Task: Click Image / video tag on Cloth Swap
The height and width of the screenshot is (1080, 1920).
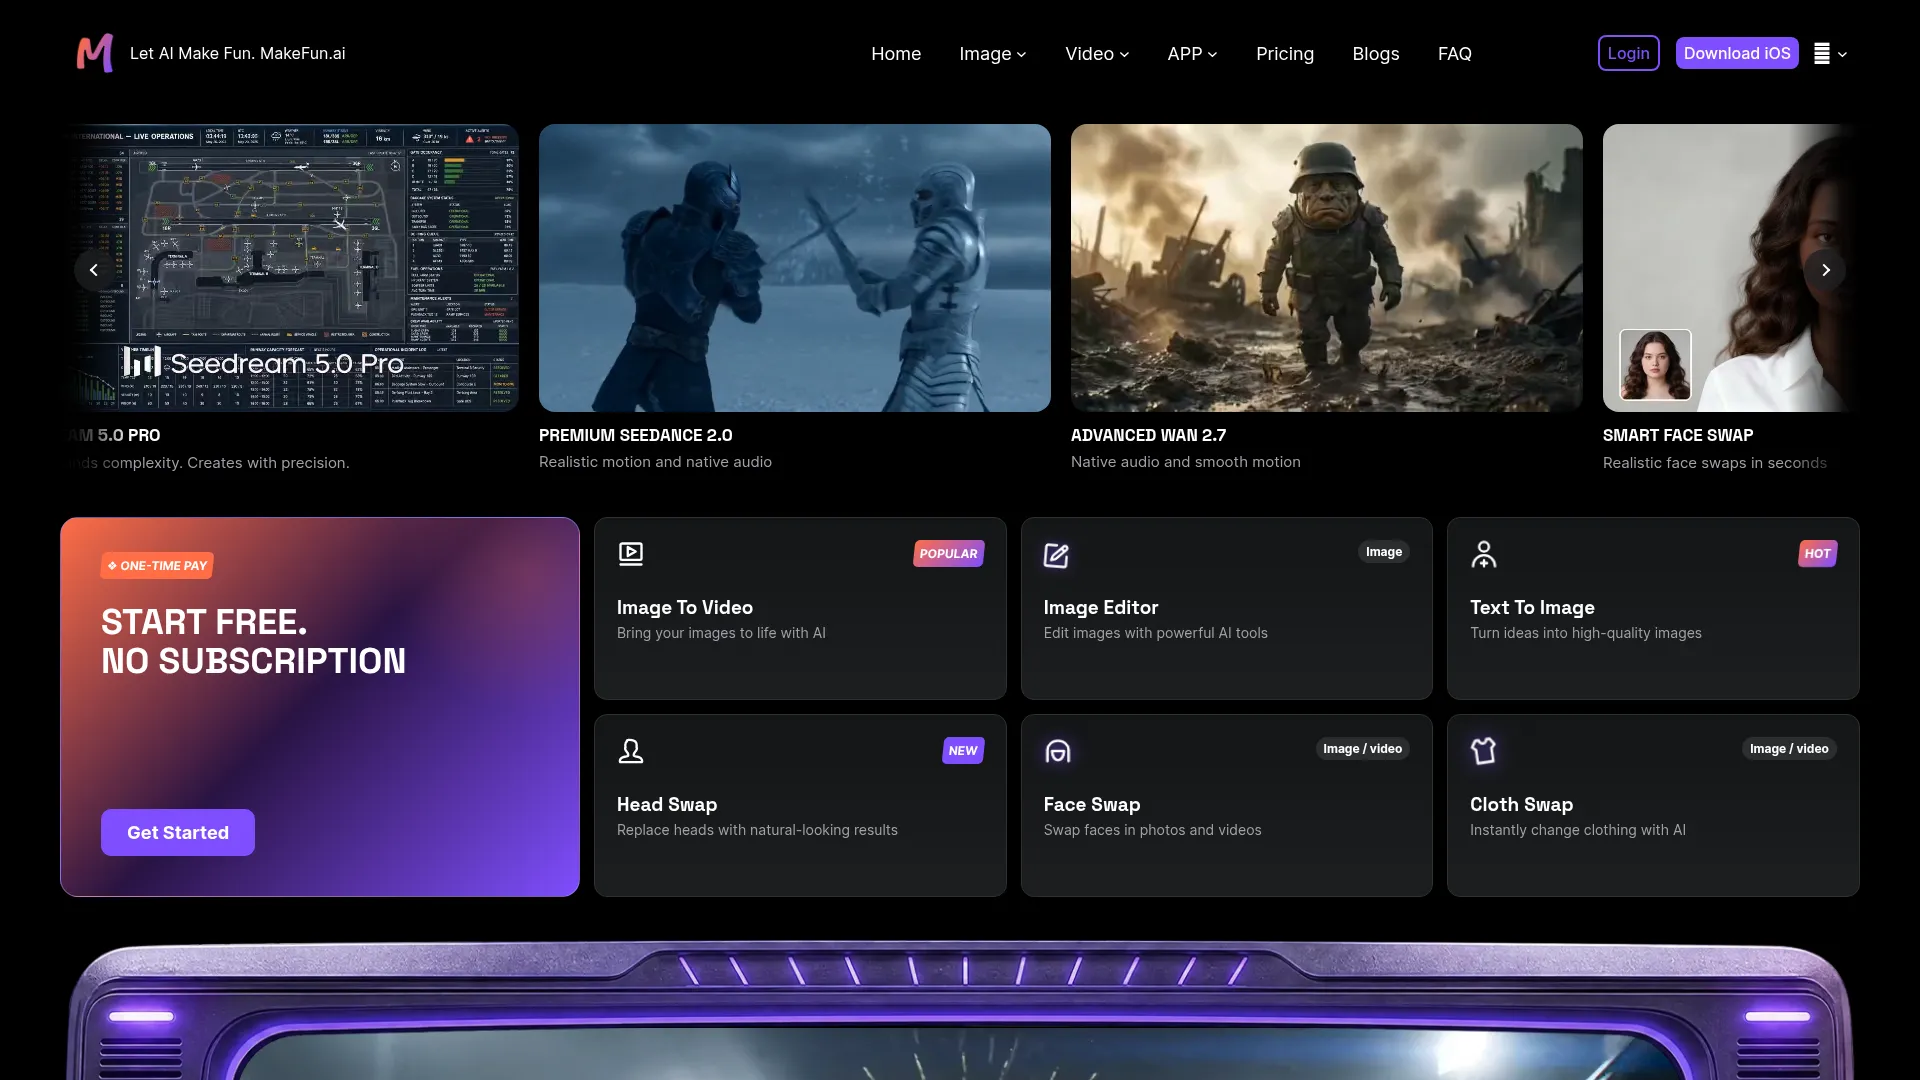Action: point(1789,749)
